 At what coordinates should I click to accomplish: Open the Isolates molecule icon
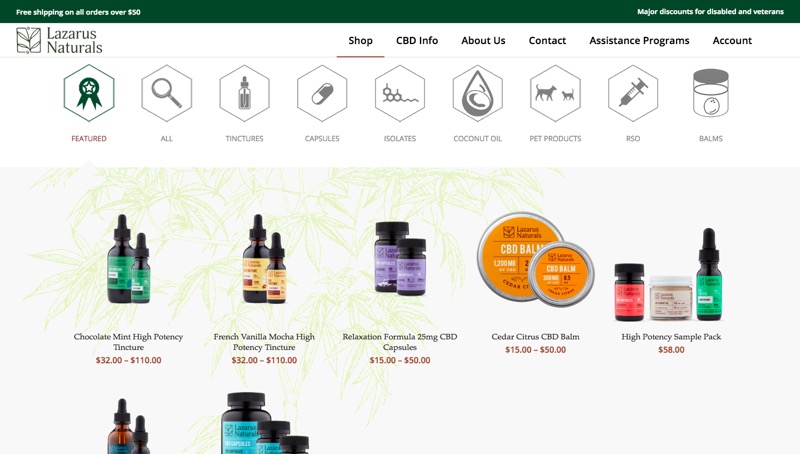click(x=400, y=93)
